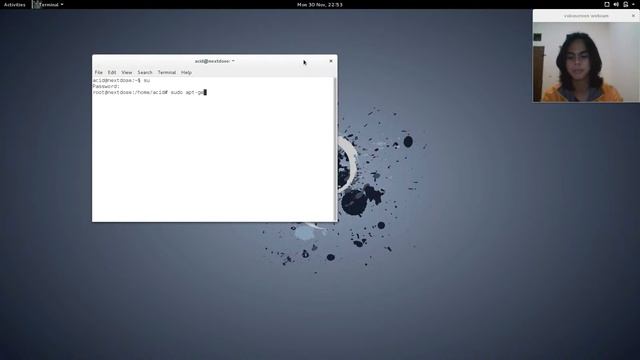Open the Search menu in the terminal
Image resolution: width=640 pixels, height=360 pixels.
[x=144, y=72]
